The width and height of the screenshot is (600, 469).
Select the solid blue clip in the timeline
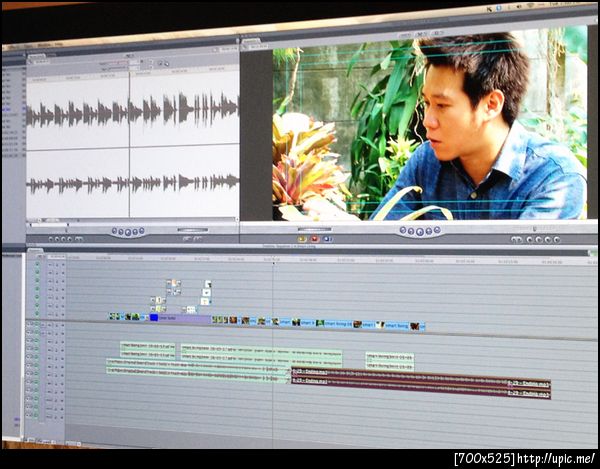[154, 318]
